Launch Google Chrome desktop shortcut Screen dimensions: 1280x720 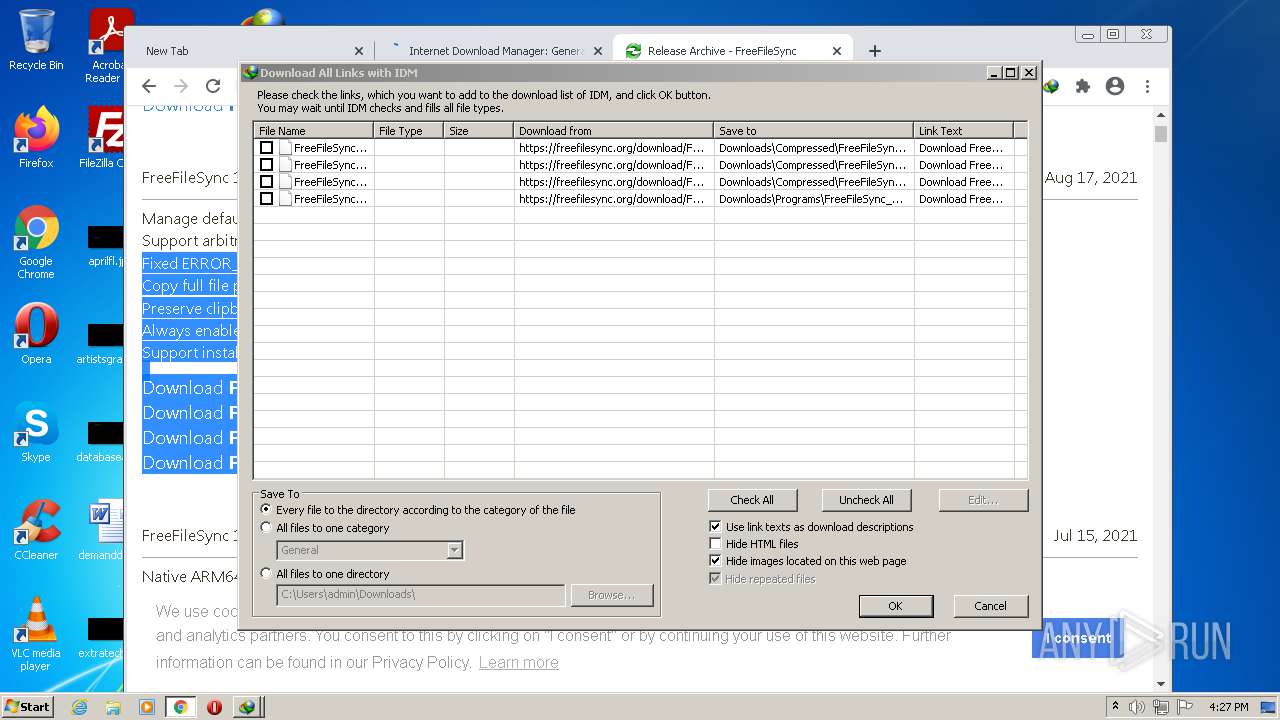(36, 242)
